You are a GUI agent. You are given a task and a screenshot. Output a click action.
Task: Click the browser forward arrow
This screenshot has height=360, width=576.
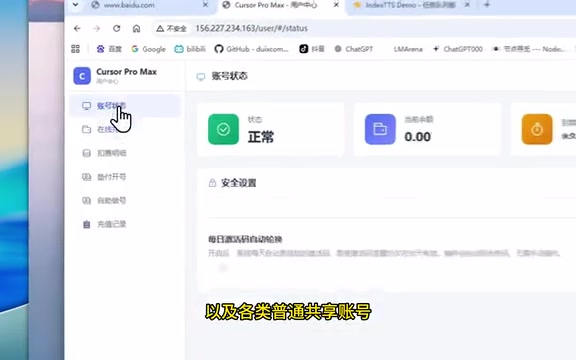(x=97, y=28)
